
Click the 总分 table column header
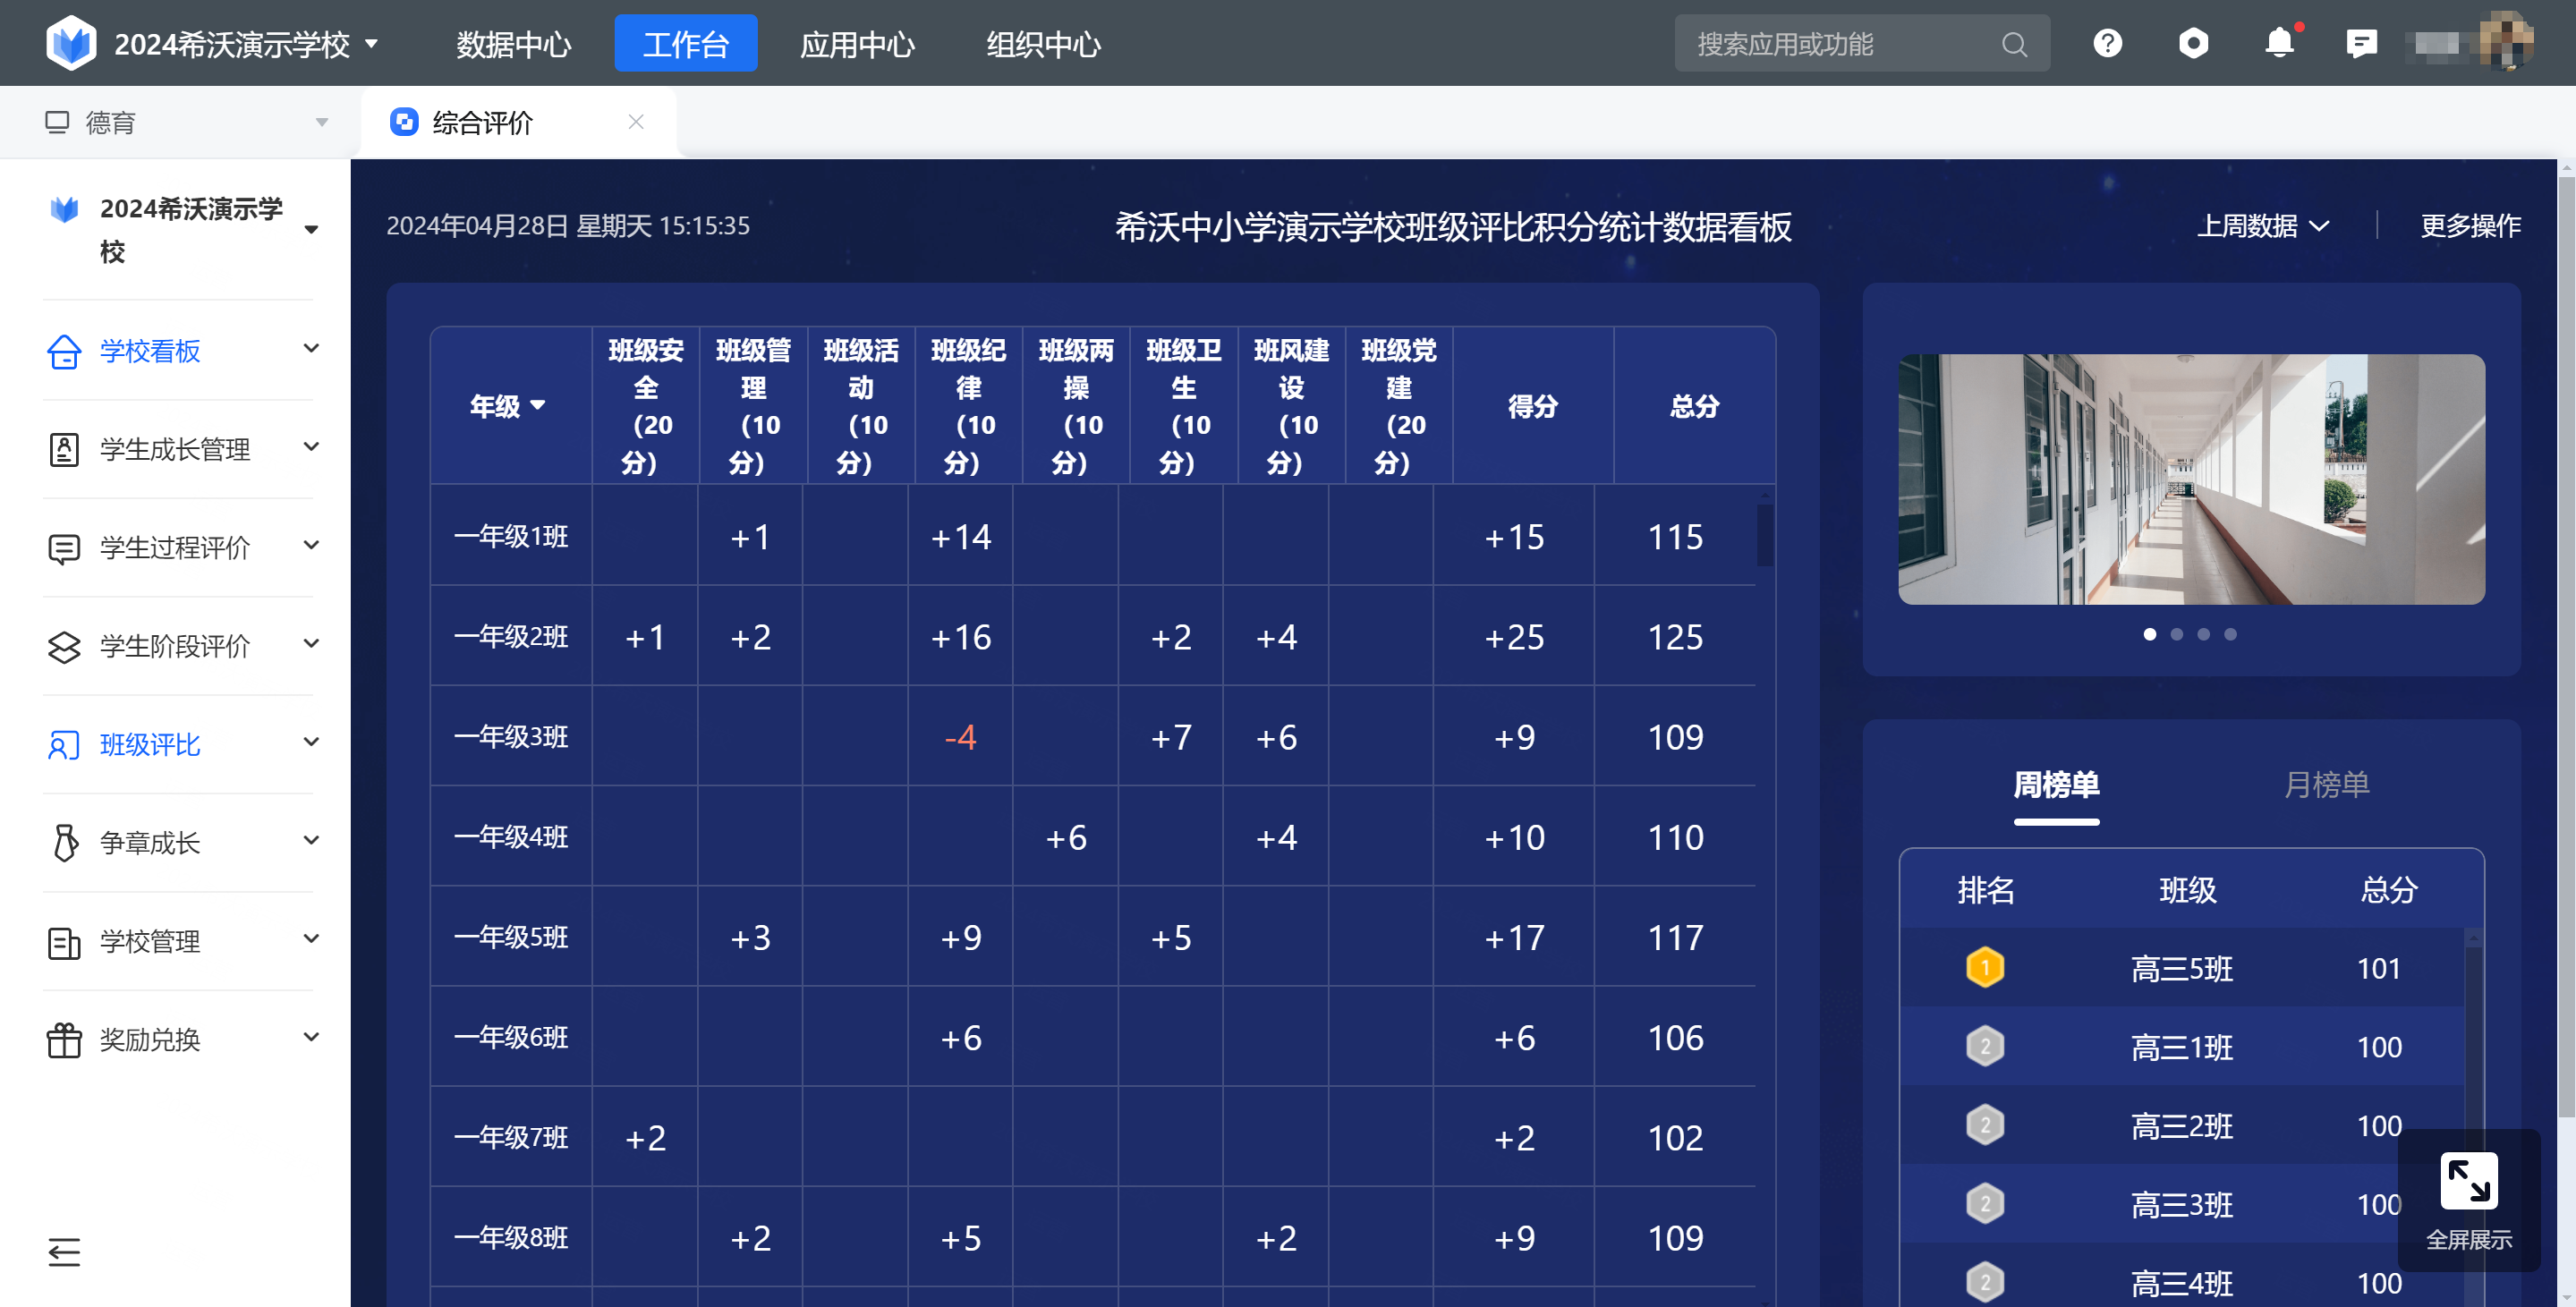click(x=1694, y=406)
